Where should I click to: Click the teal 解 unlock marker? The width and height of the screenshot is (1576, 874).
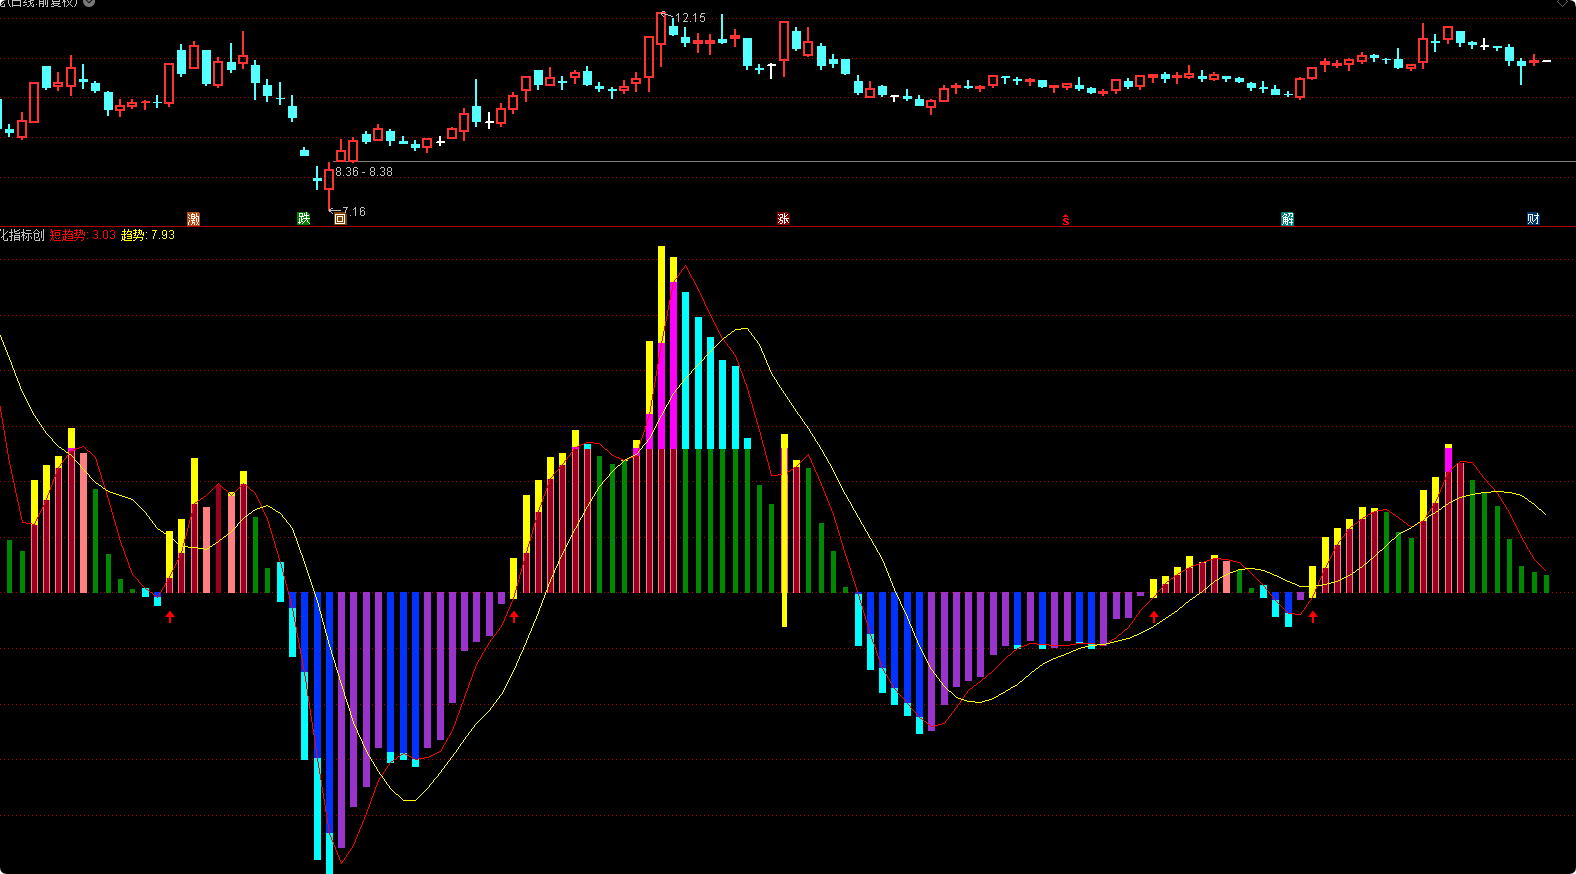coord(1288,218)
